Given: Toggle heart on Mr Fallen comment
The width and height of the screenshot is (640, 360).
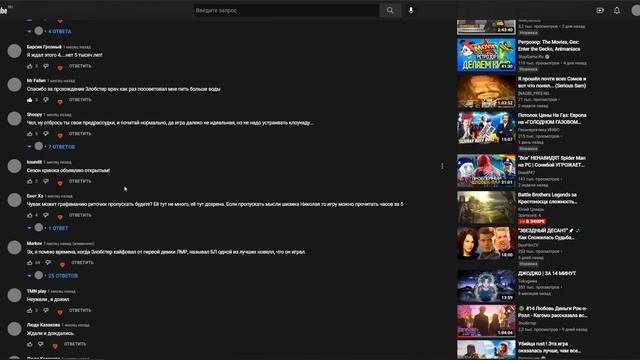Looking at the screenshot, I should point(60,101).
